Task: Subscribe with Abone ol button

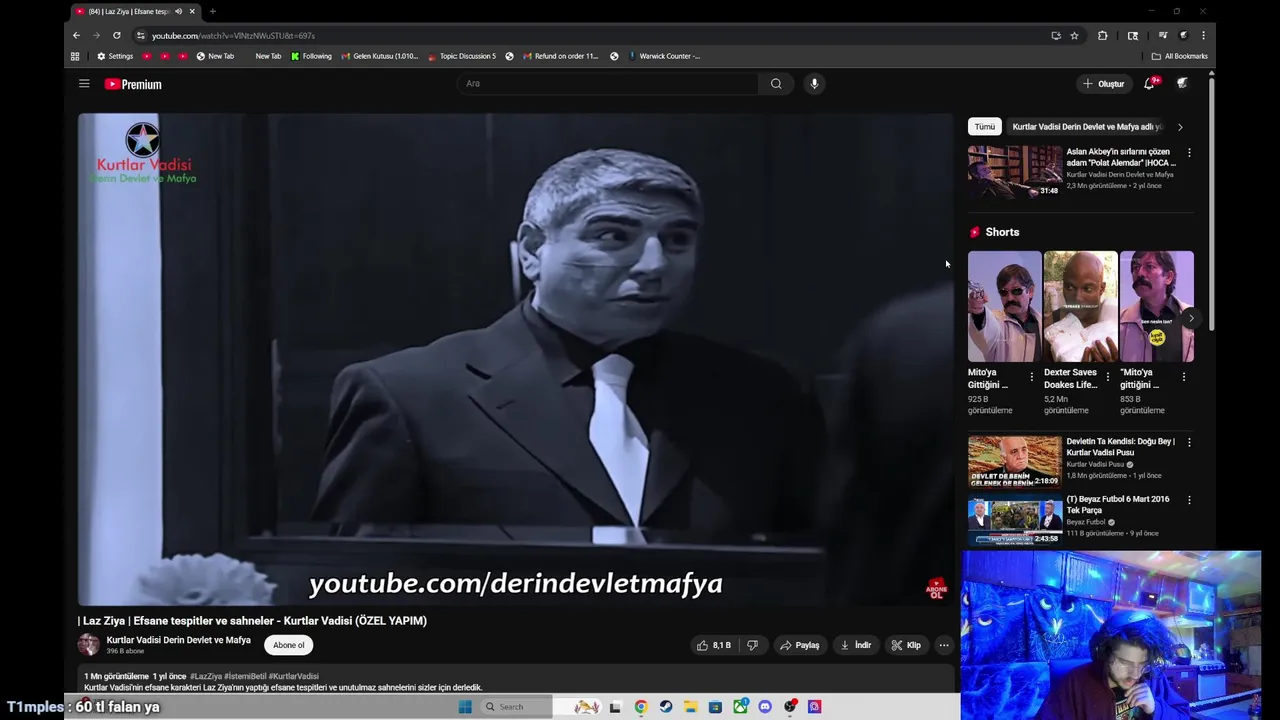Action: (x=289, y=645)
